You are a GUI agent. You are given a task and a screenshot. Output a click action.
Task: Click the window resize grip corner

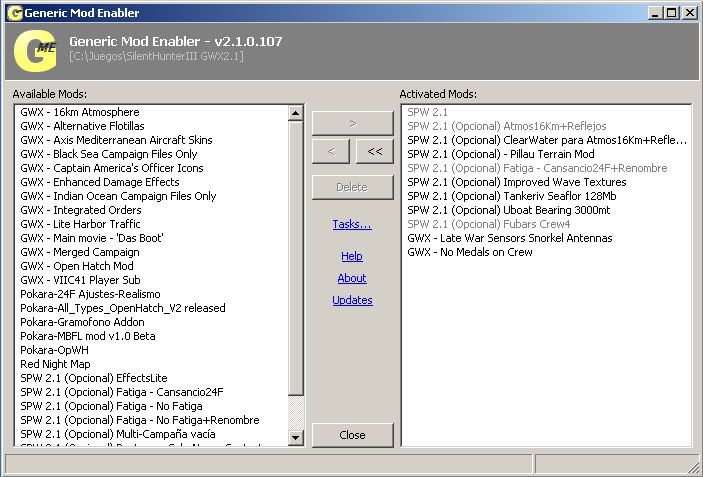pyautogui.click(x=694, y=466)
